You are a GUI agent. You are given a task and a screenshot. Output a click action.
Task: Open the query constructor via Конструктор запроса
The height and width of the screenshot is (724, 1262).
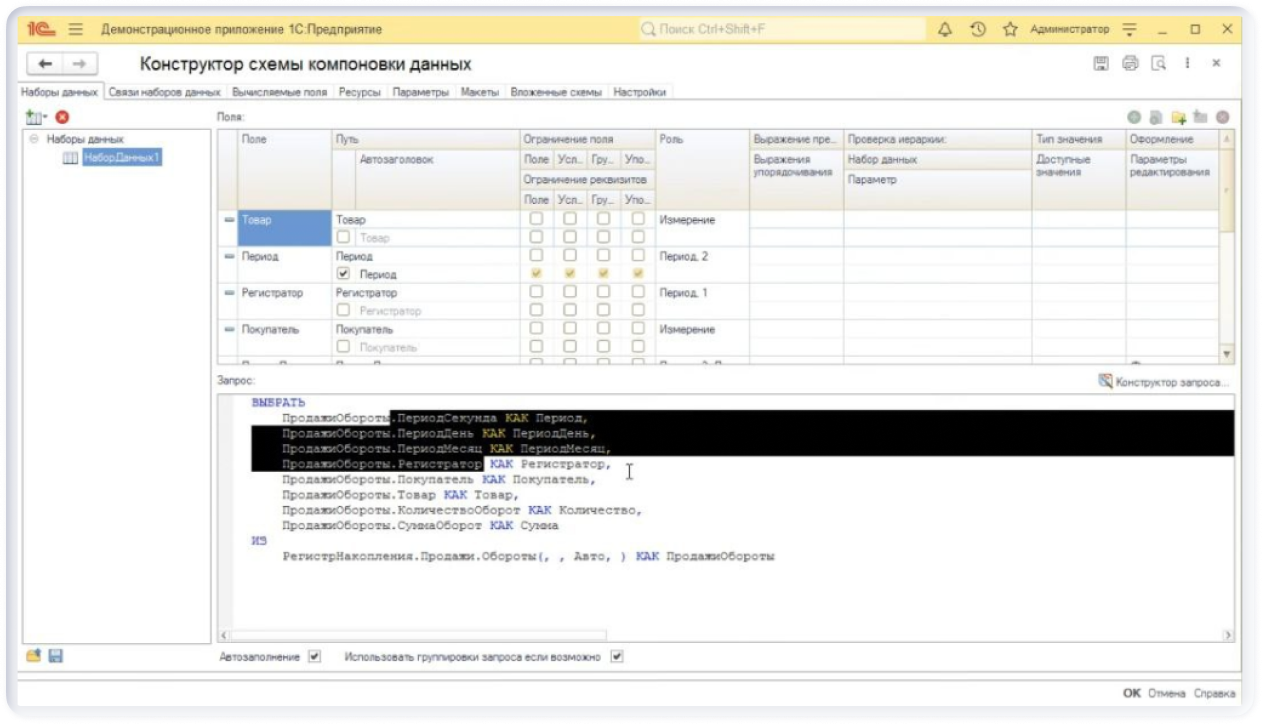1164,382
